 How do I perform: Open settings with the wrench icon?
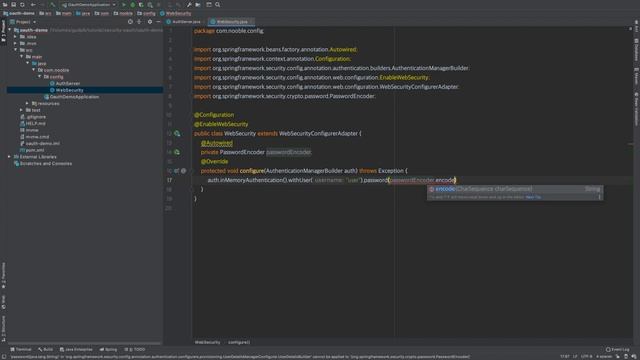[x=189, y=4]
